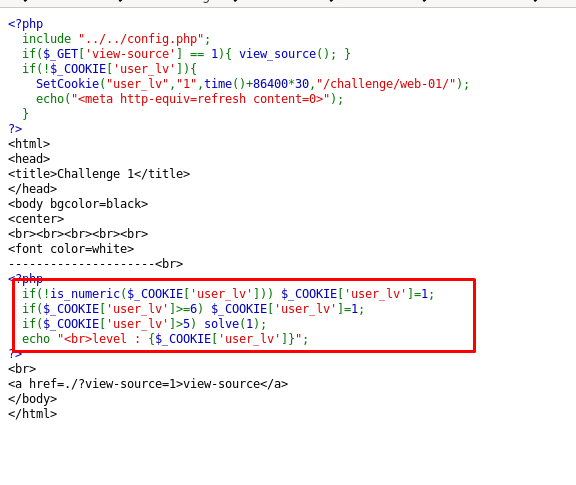Click the font color=white tag
This screenshot has width=576, height=485.
(x=71, y=249)
